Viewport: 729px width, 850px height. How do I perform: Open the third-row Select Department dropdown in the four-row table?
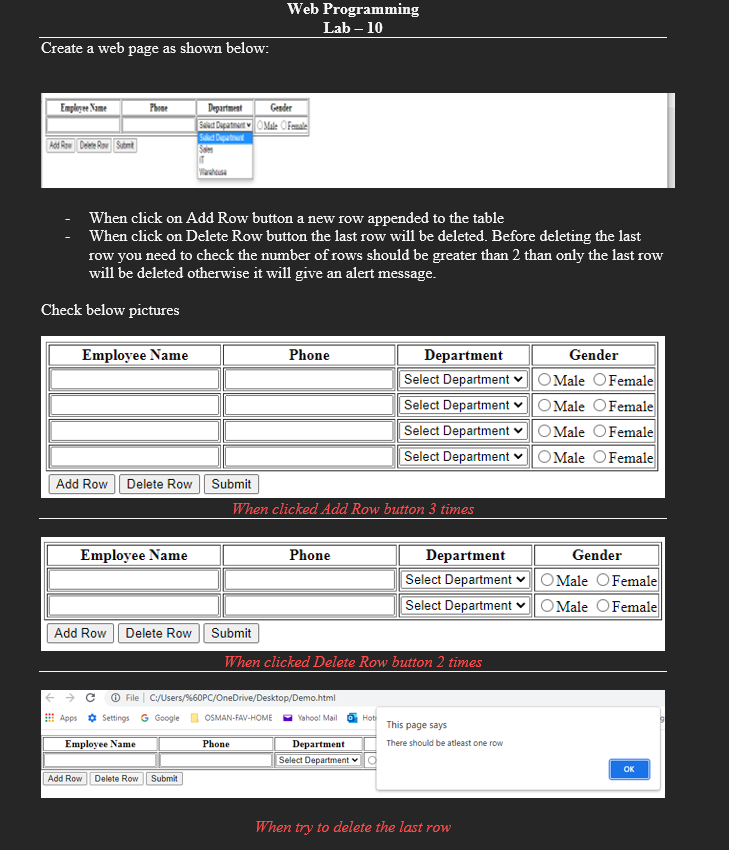[x=463, y=430]
